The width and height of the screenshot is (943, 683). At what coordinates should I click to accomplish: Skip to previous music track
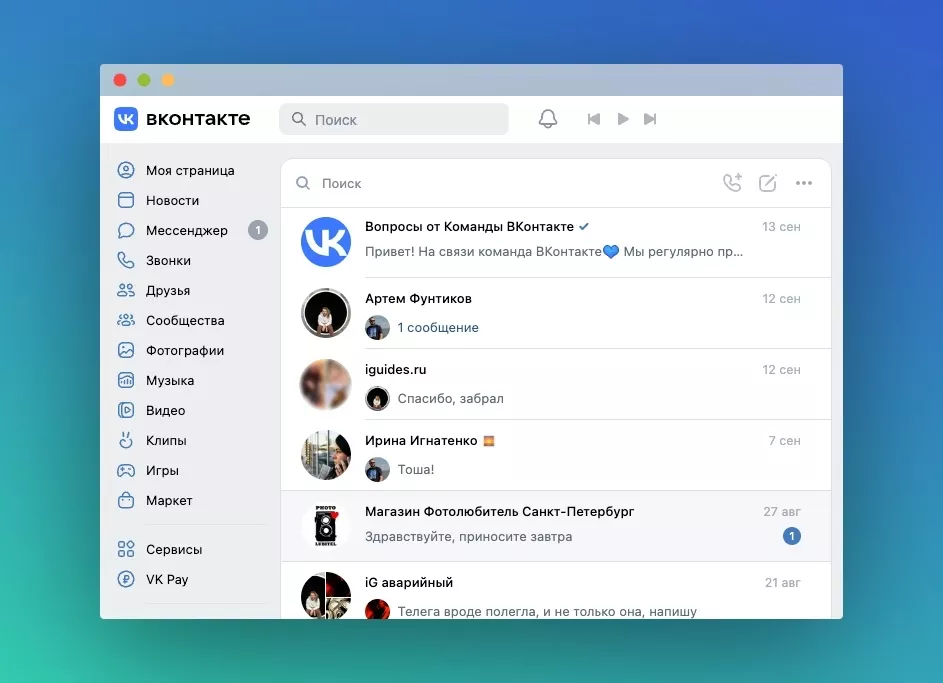[x=594, y=119]
